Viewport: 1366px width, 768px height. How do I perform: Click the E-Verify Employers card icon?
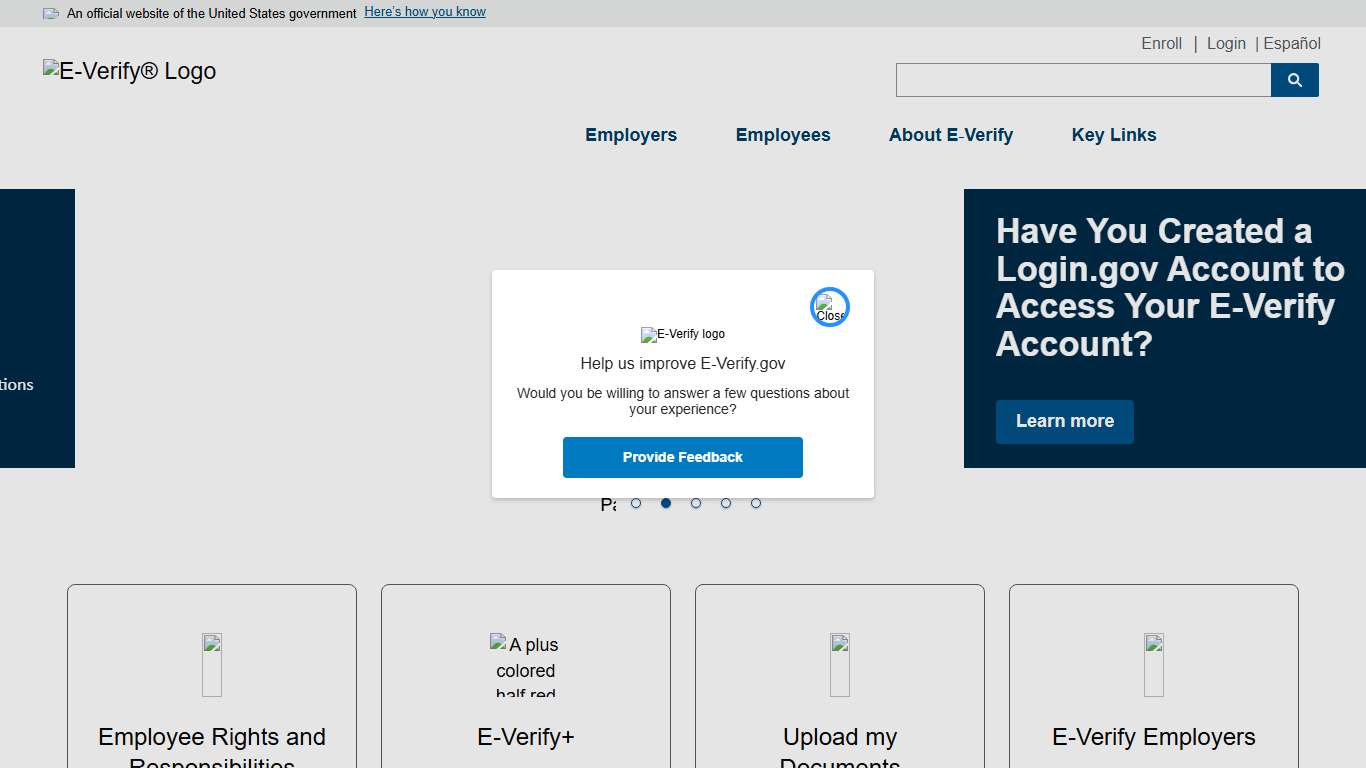click(1153, 664)
